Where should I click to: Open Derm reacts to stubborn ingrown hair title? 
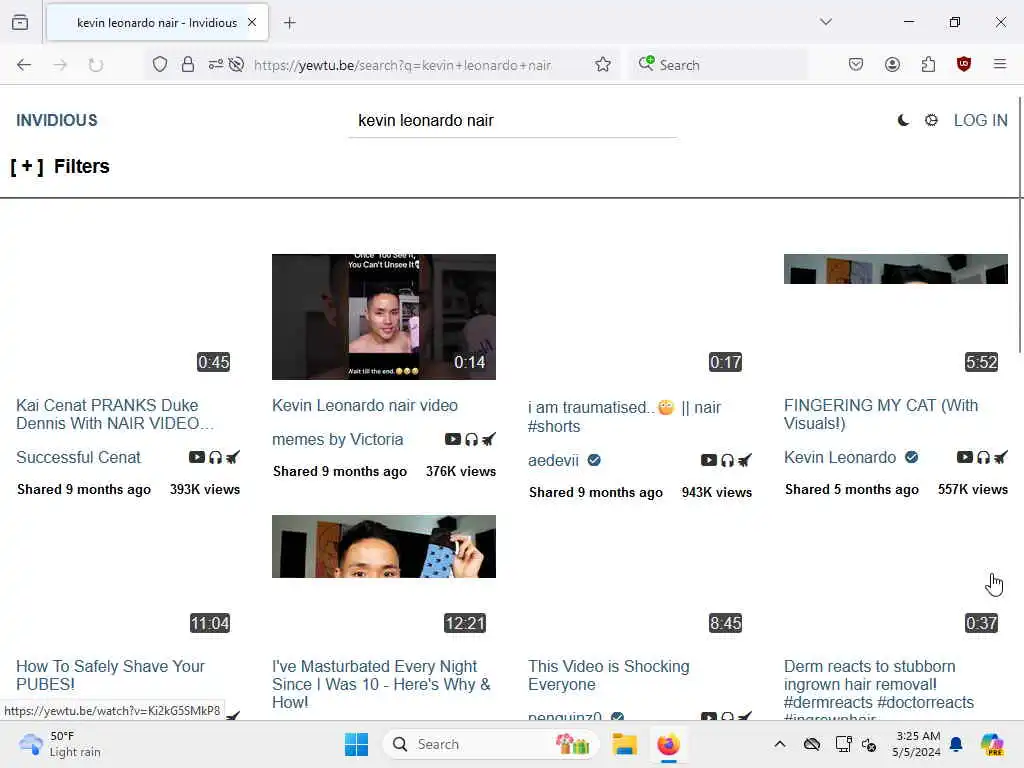click(879, 689)
